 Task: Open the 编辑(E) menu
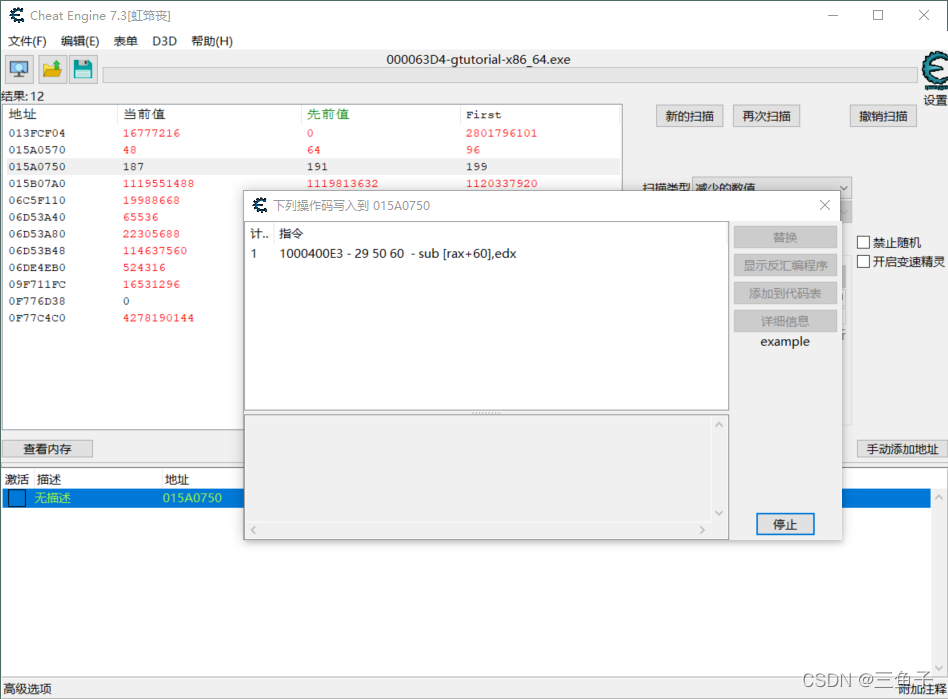[80, 41]
